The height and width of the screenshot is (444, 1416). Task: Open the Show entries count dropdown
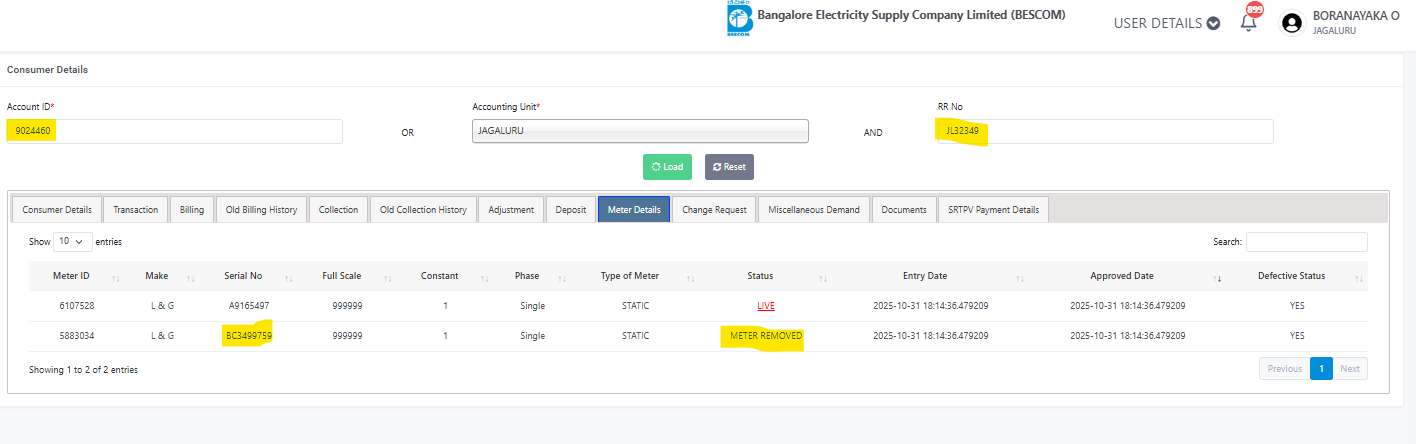coord(73,242)
